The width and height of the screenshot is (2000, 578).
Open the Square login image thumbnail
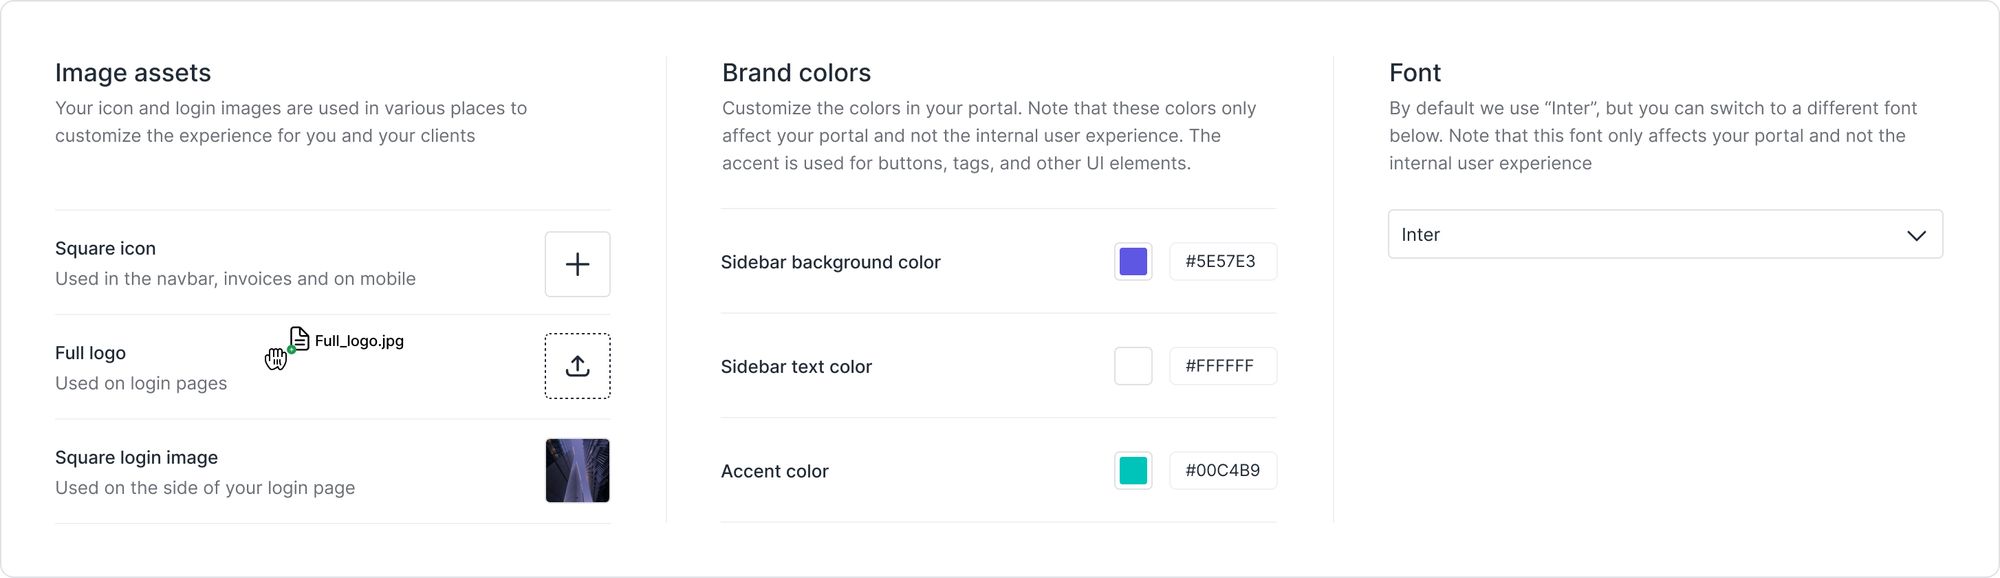pos(577,470)
